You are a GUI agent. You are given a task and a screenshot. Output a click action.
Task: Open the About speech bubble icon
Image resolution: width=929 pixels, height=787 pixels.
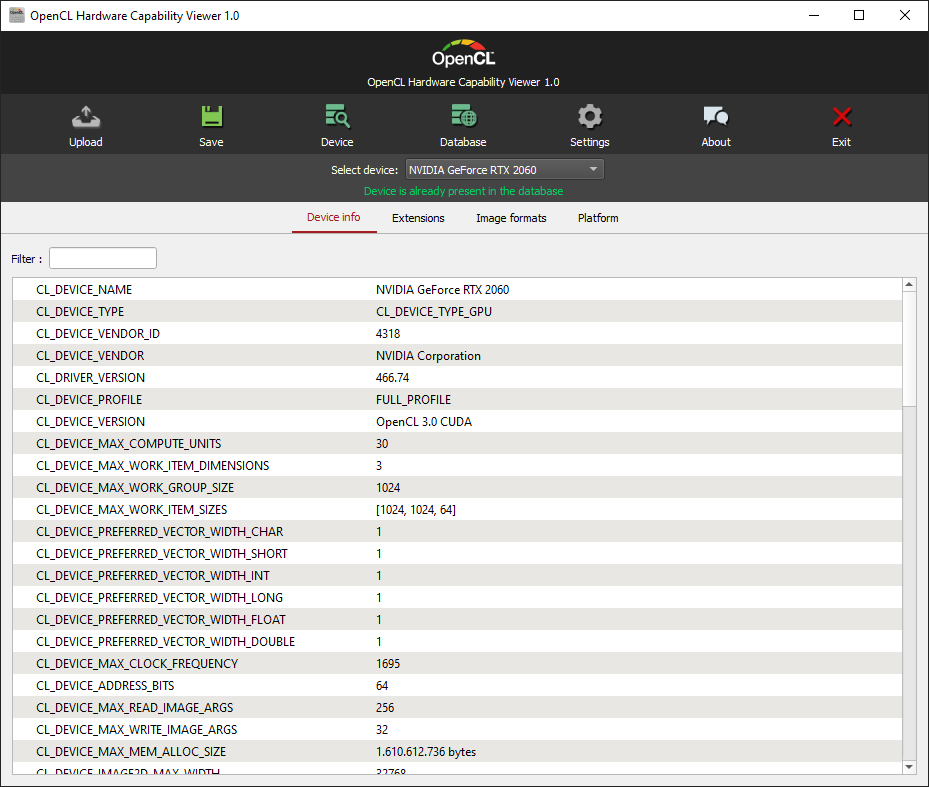(x=716, y=116)
